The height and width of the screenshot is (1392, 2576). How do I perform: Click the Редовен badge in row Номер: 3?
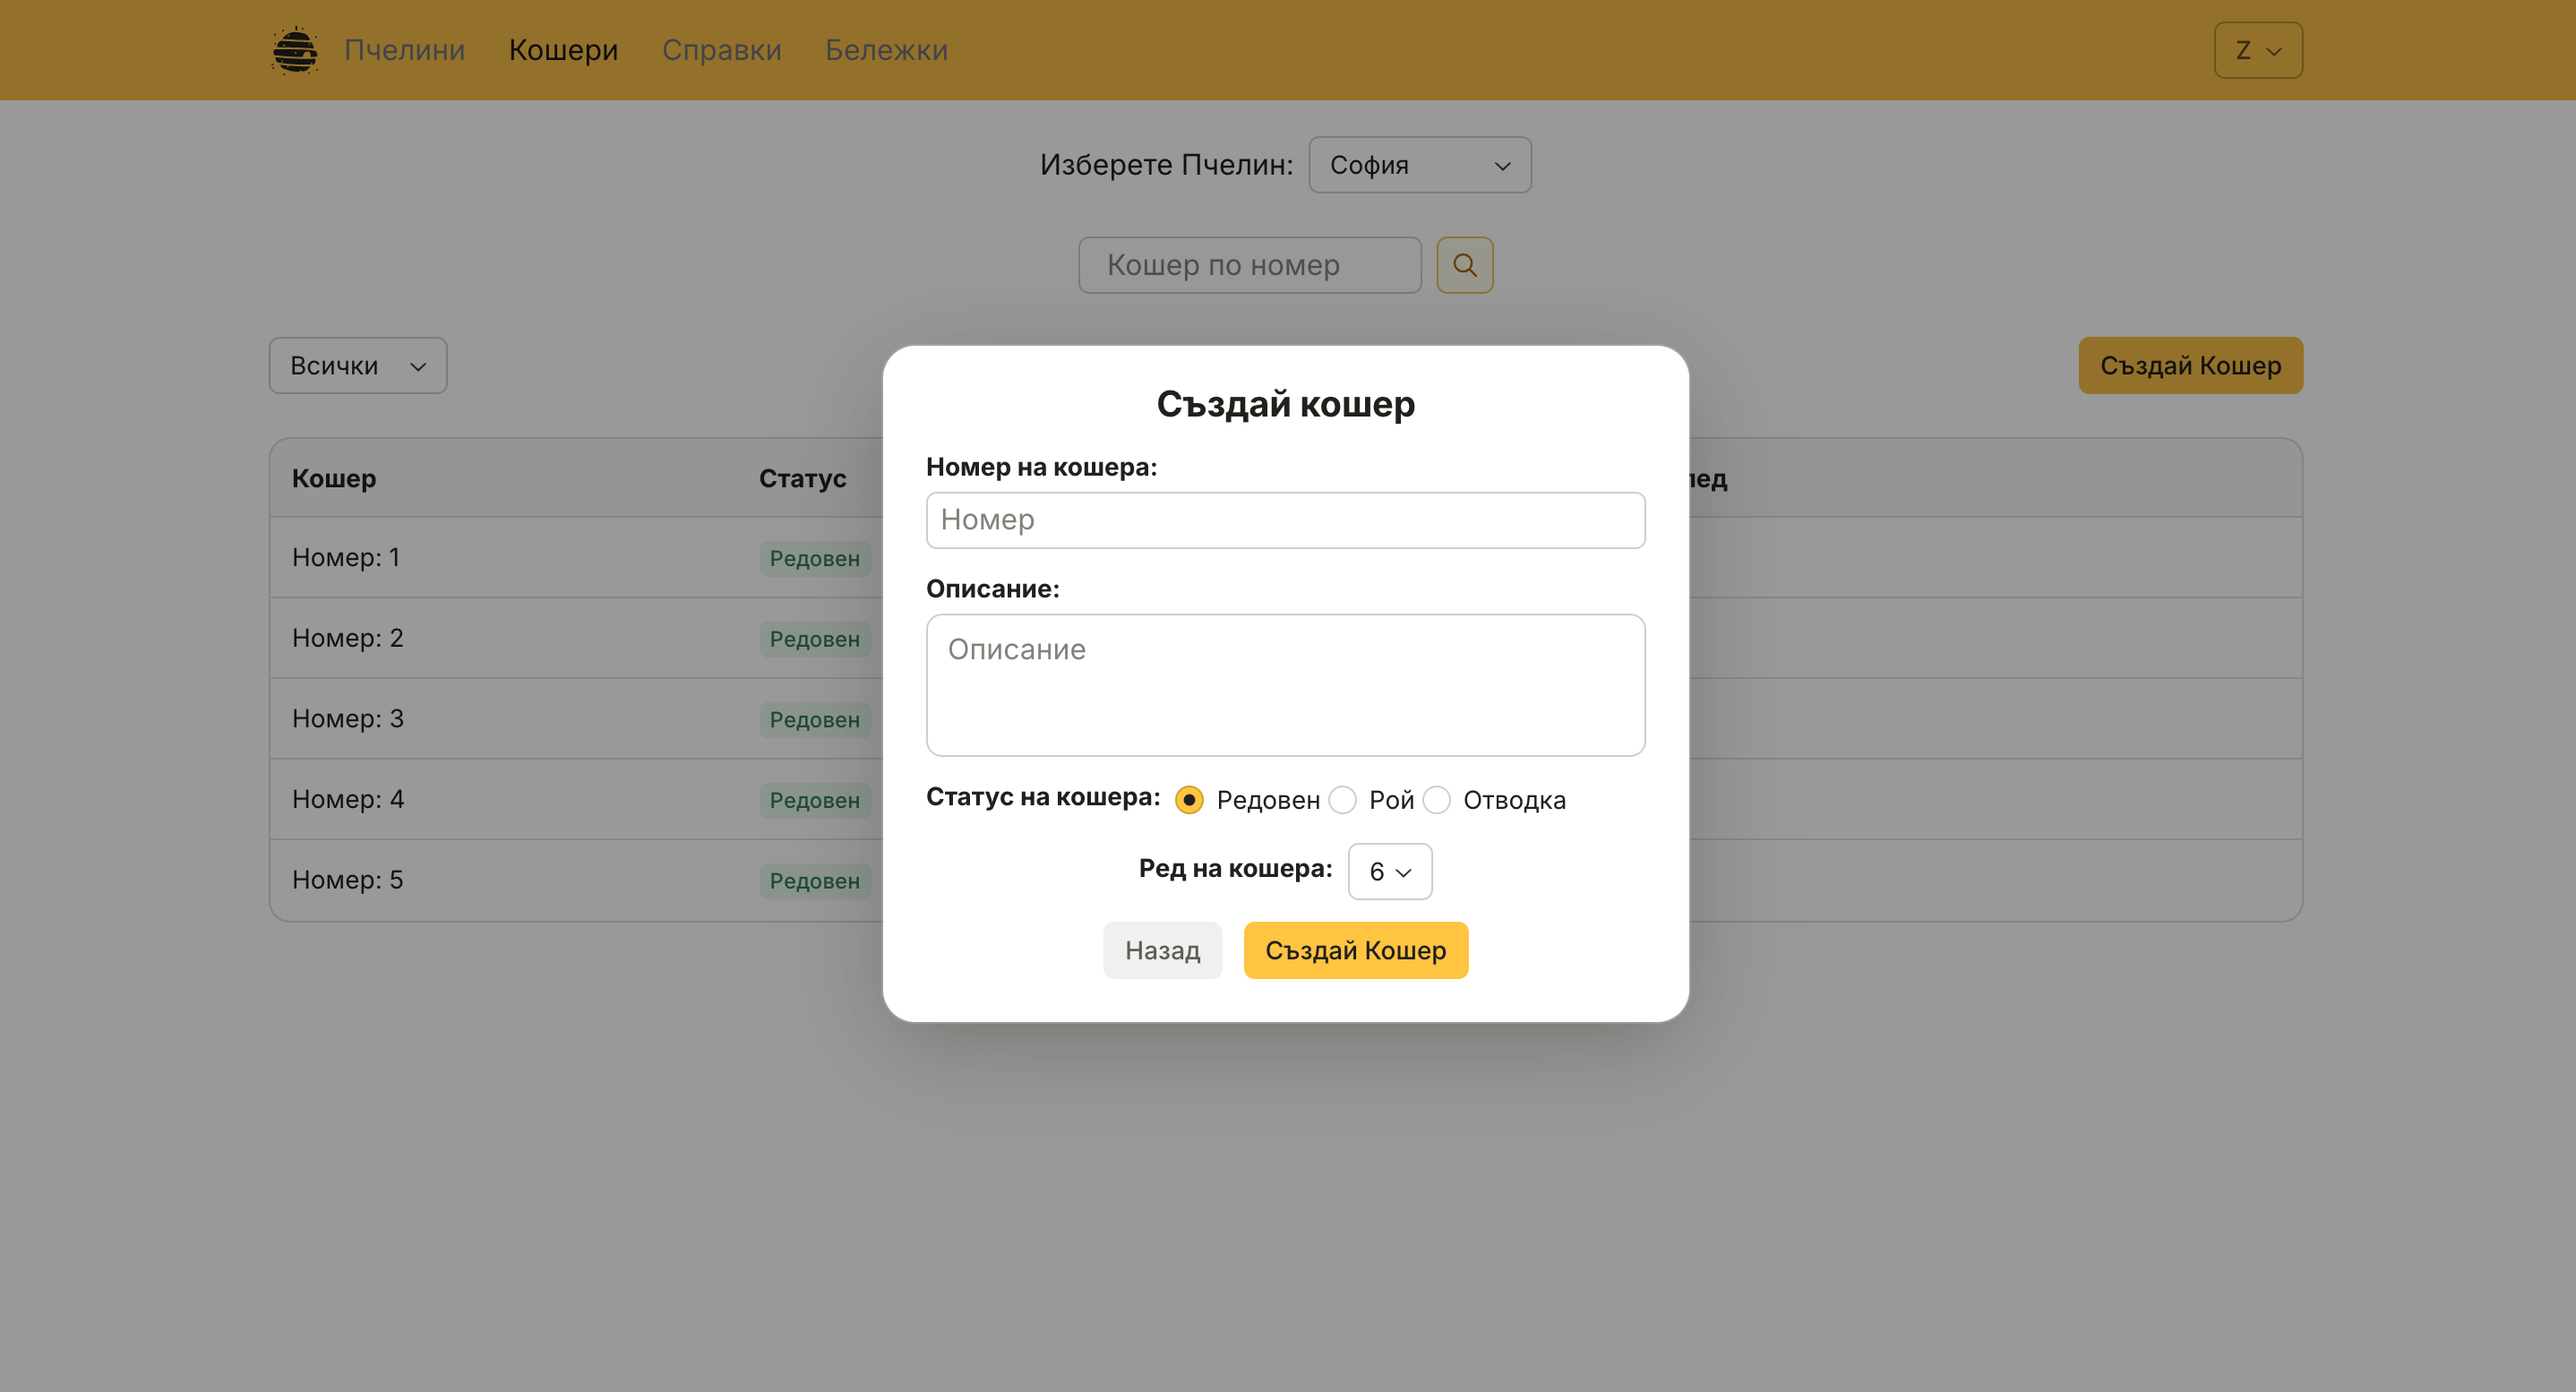(x=815, y=720)
